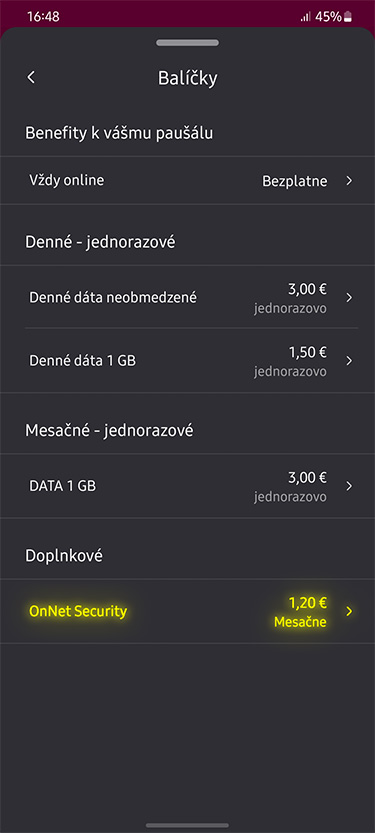Expand Denné dáta neobmedzené chevron
Viewport: 375px width, 833px height.
[x=349, y=298]
